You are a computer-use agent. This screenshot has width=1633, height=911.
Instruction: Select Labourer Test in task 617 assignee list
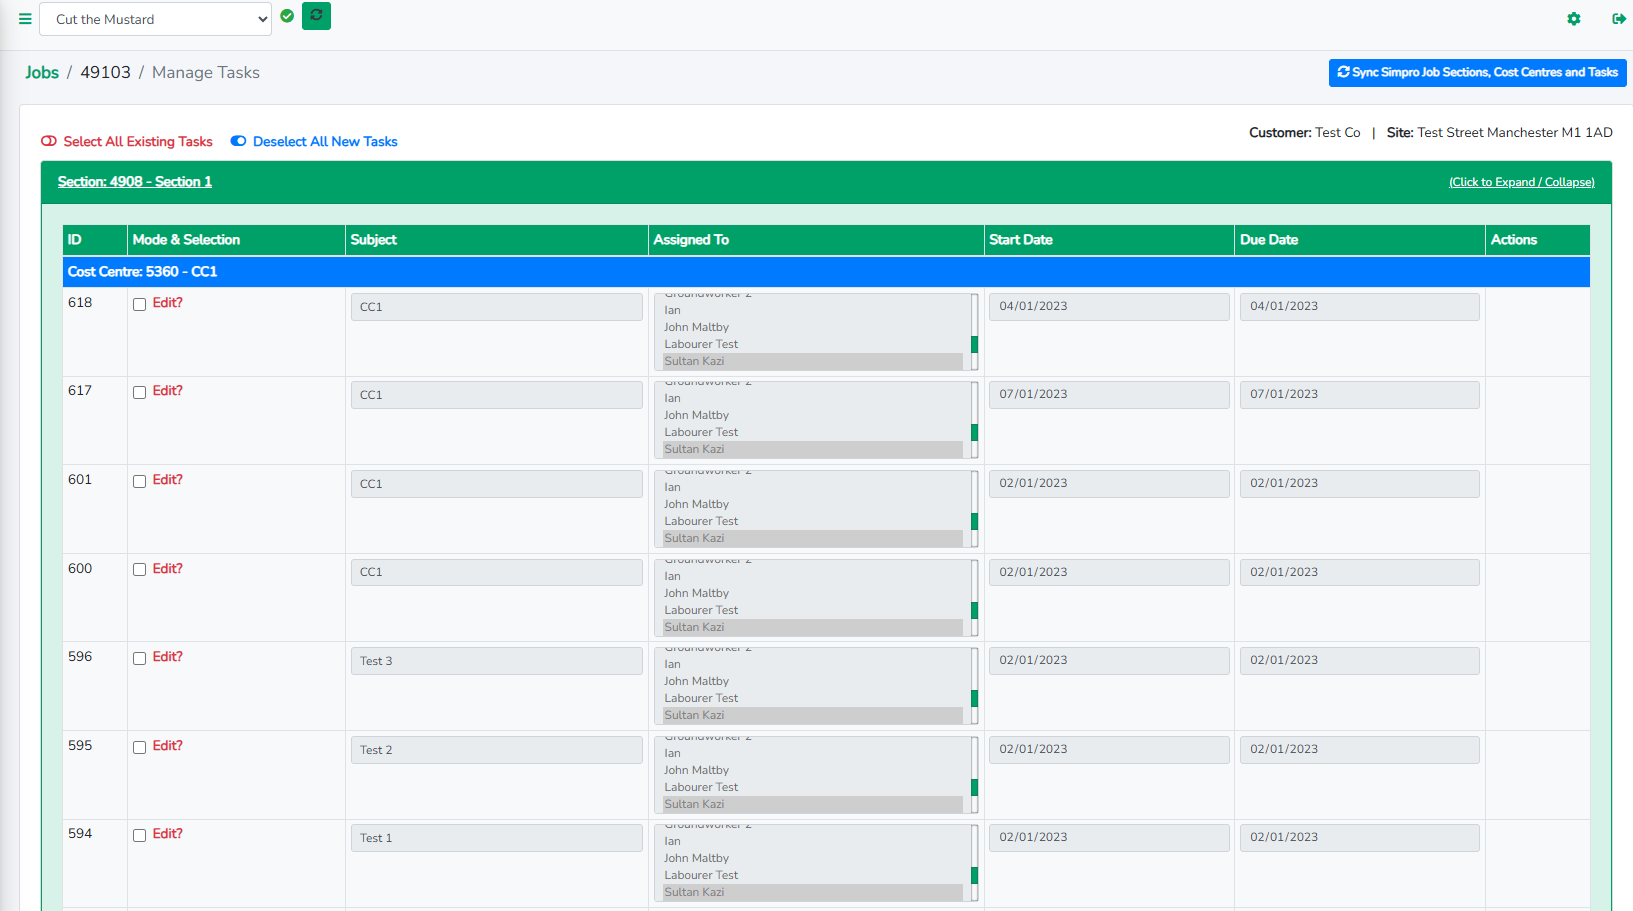[701, 432]
